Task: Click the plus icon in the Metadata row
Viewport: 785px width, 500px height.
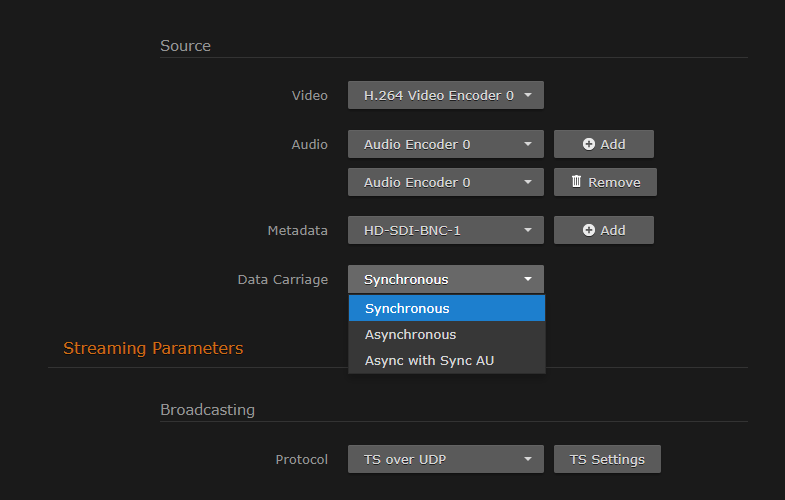Action: 589,230
